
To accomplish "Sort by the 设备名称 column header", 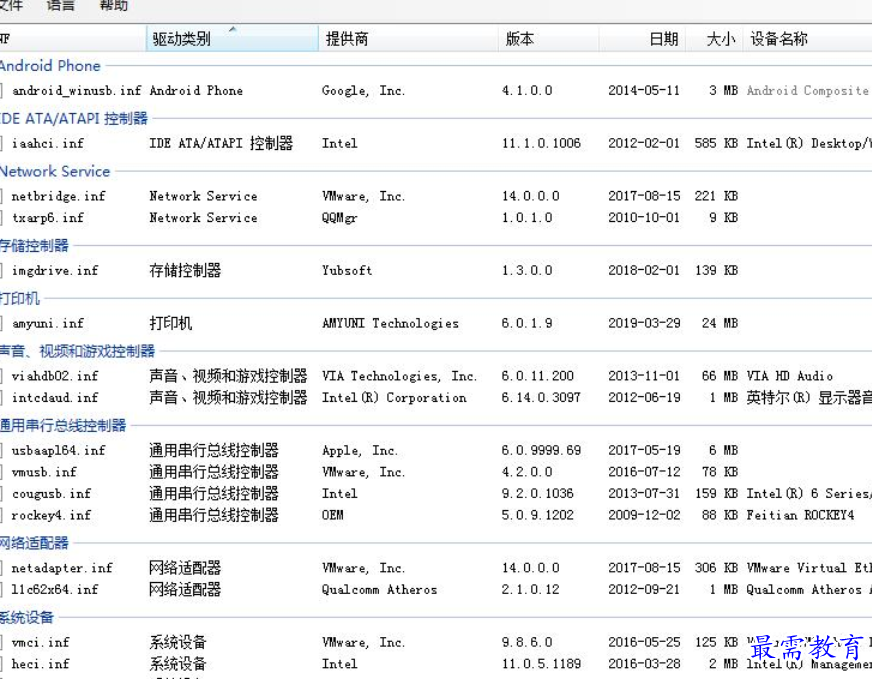I will coord(807,38).
